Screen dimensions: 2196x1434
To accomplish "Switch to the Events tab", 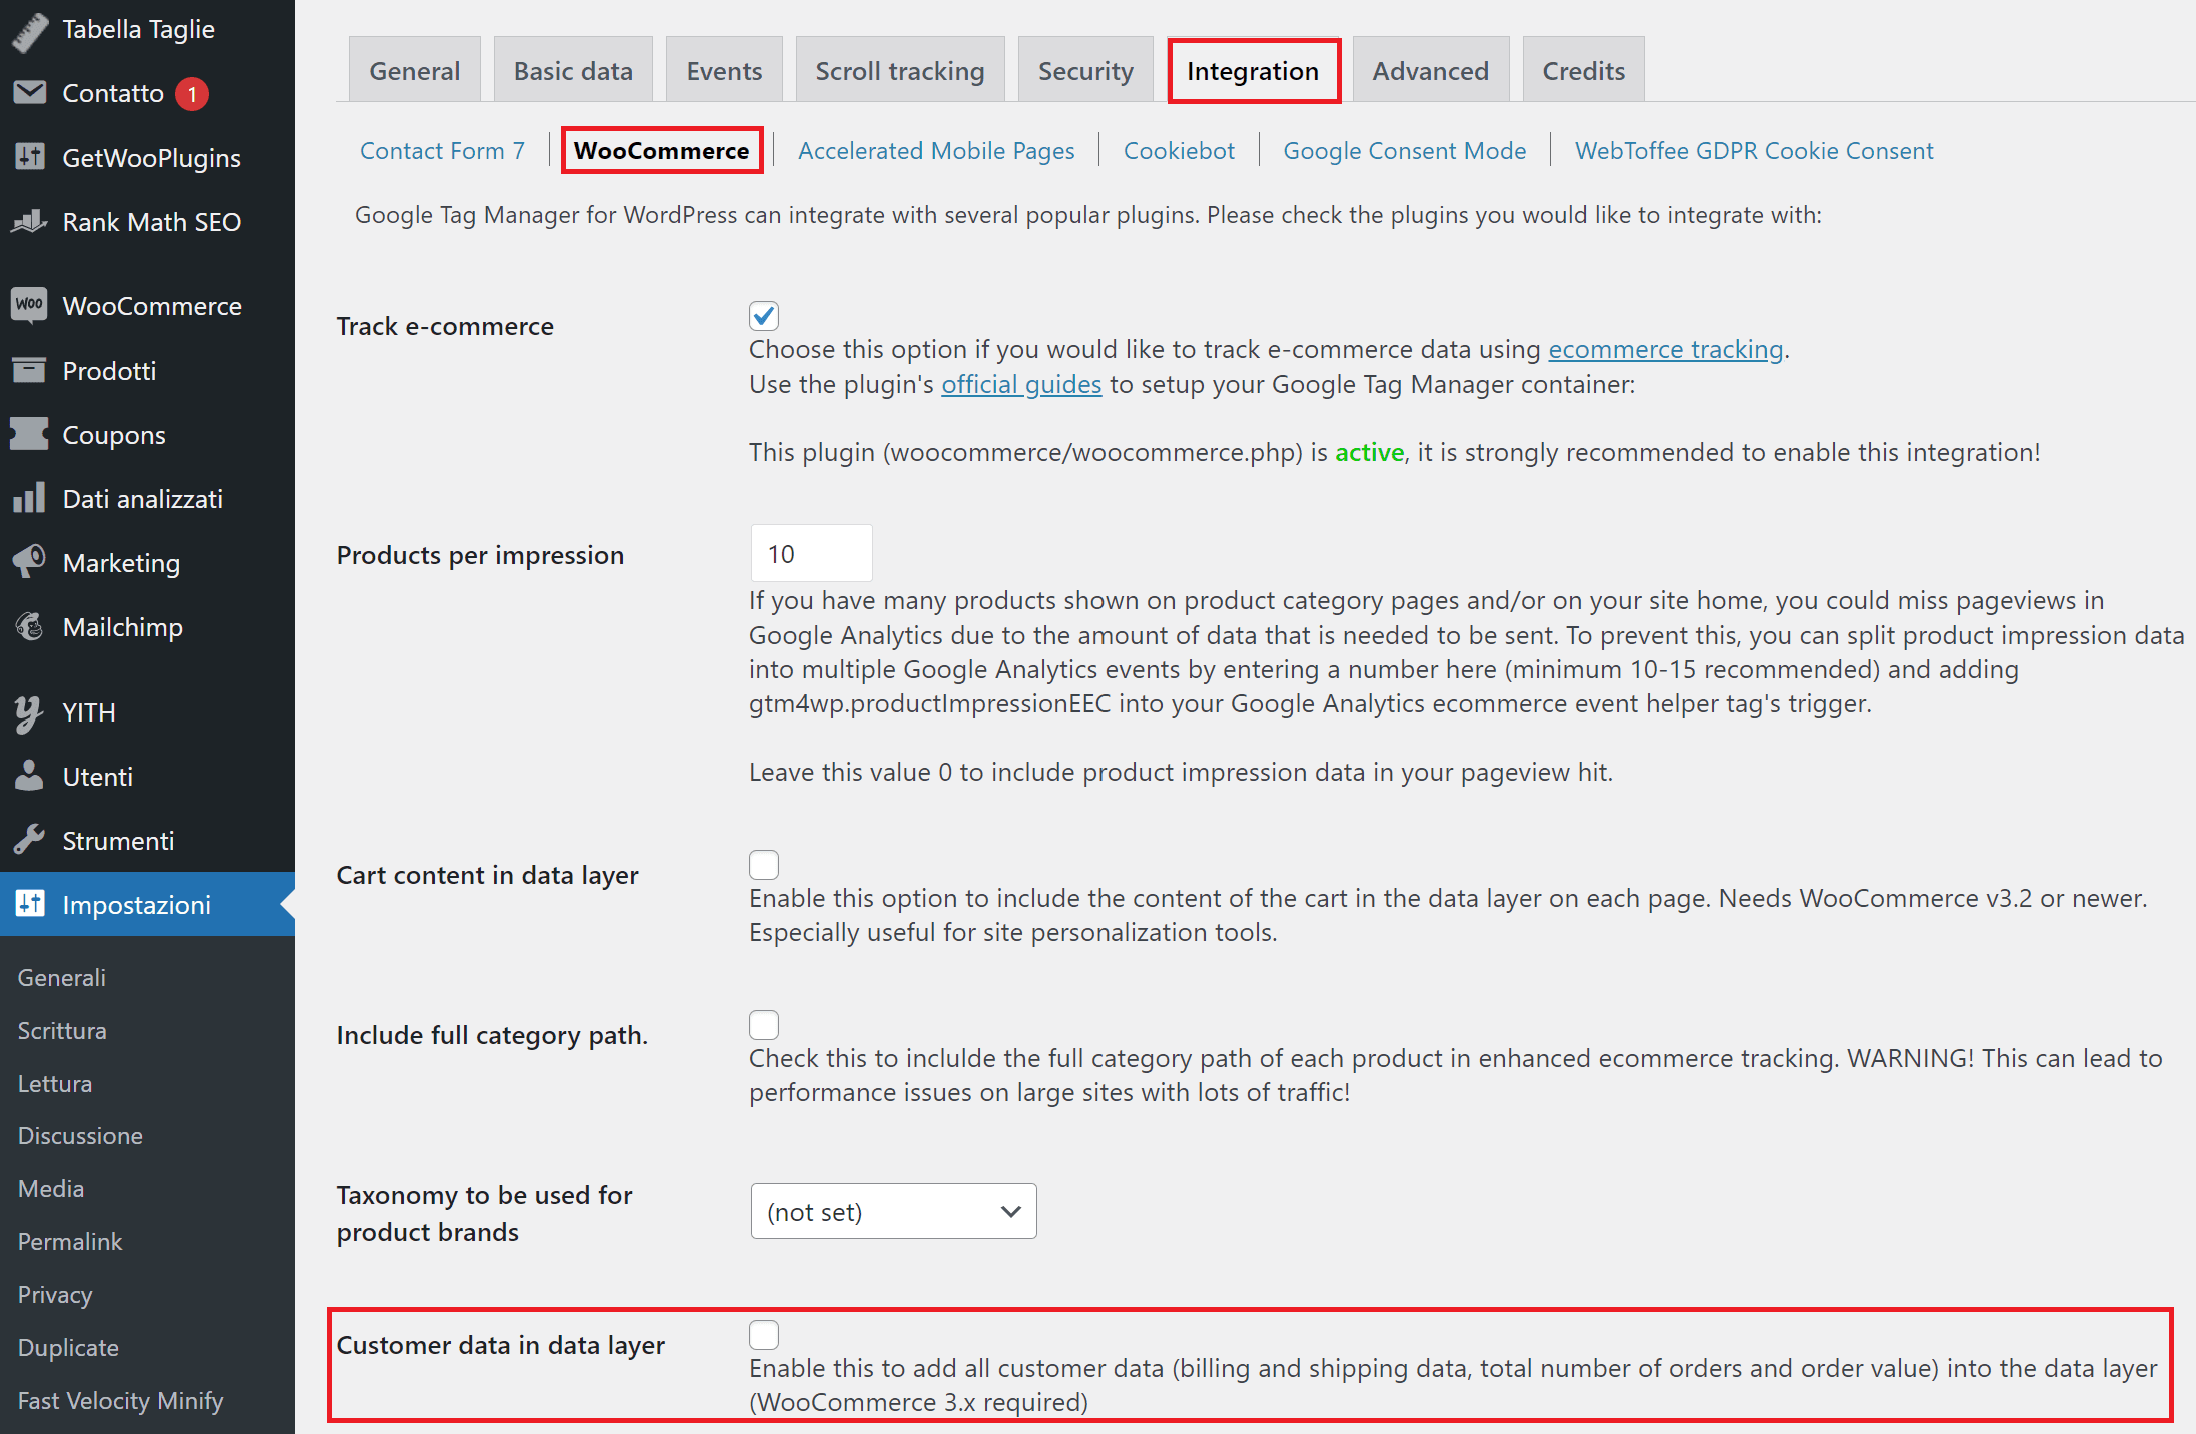I will [724, 70].
